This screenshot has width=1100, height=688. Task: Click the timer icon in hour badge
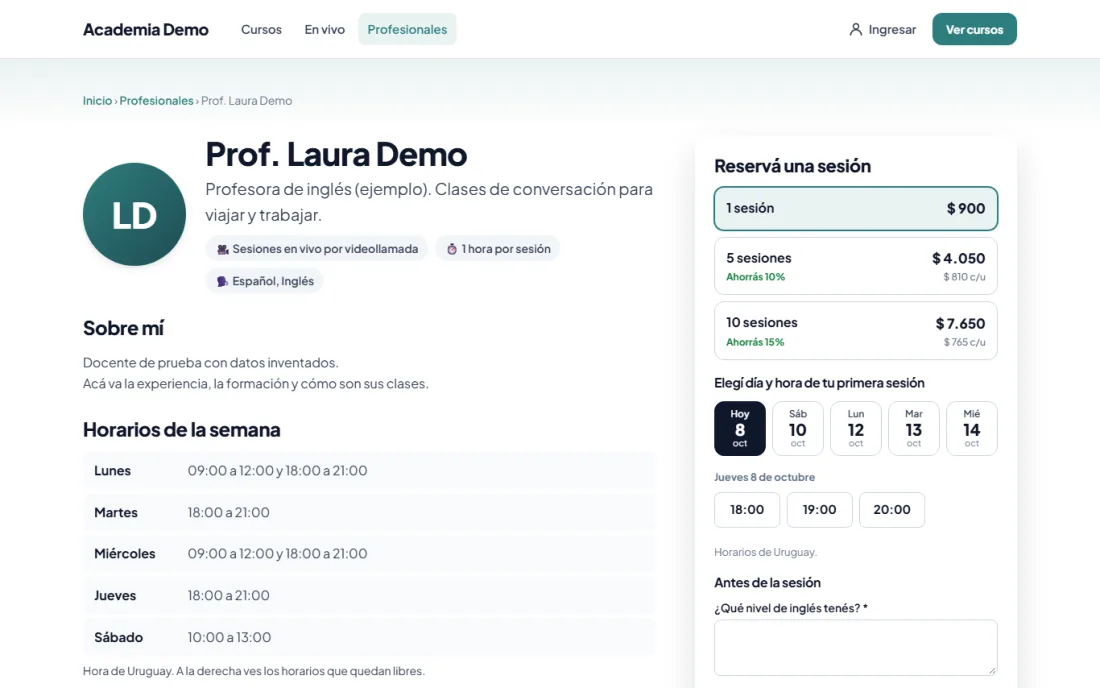pyautogui.click(x=452, y=249)
